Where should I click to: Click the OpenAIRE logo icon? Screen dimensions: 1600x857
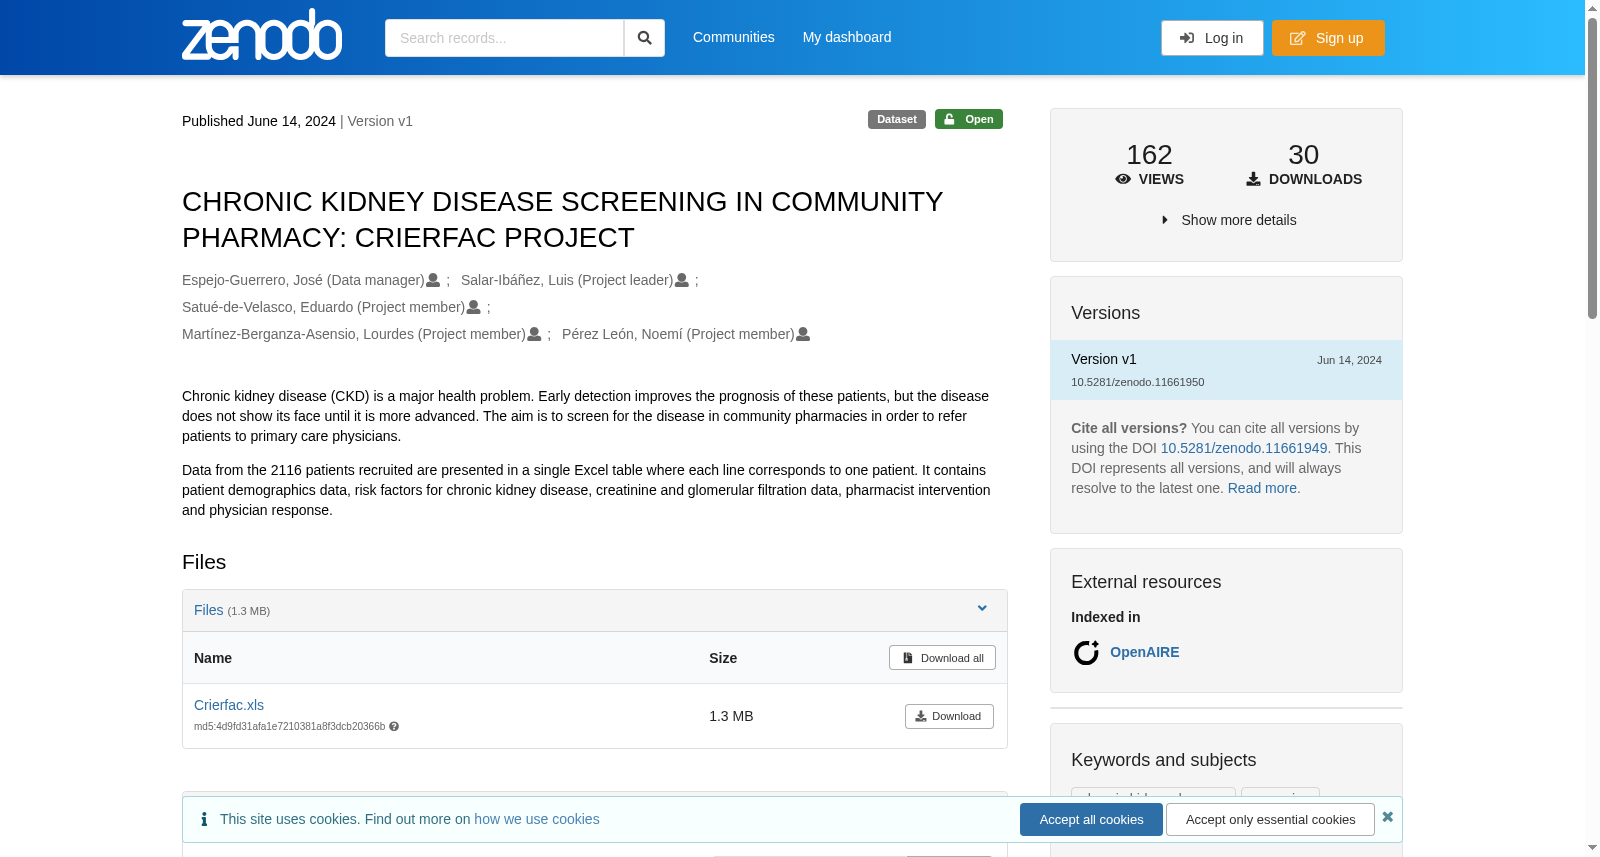[1086, 653]
